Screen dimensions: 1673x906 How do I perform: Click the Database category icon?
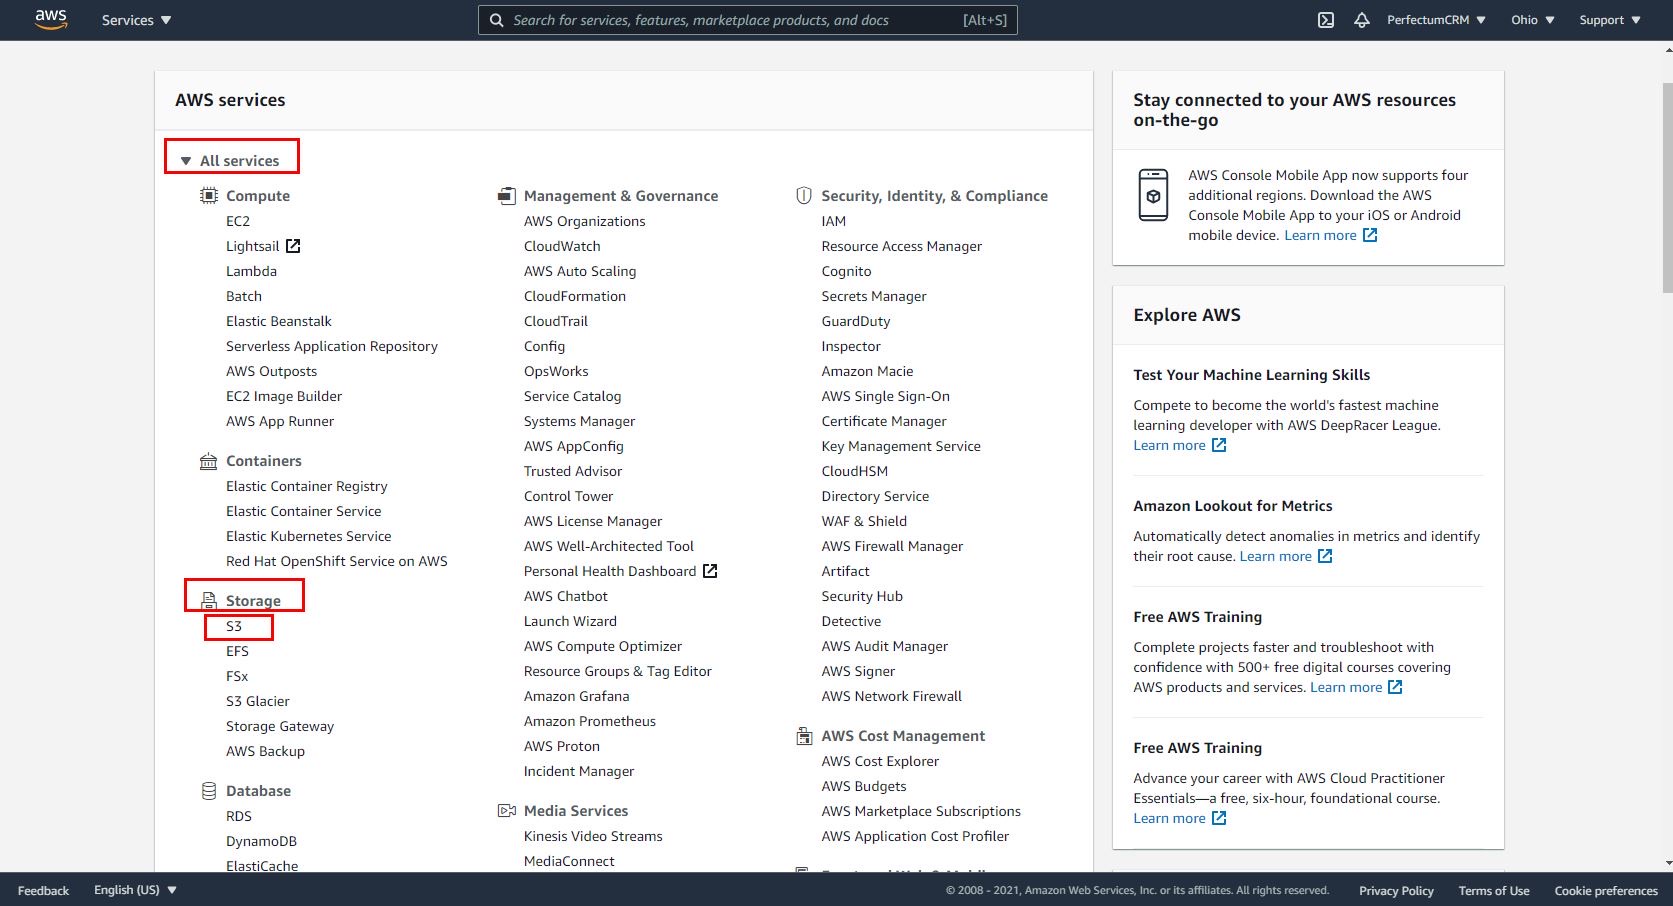[209, 791]
